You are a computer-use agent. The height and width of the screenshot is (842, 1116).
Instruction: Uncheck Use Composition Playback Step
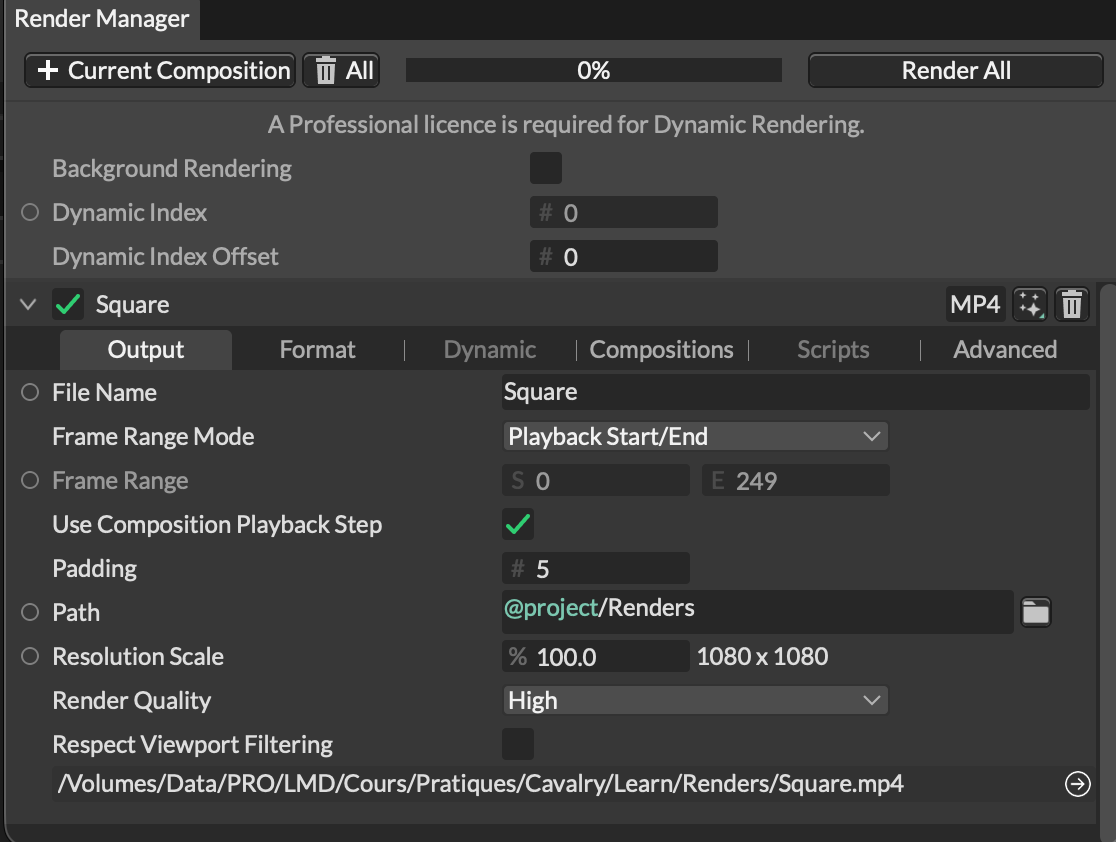[x=518, y=524]
